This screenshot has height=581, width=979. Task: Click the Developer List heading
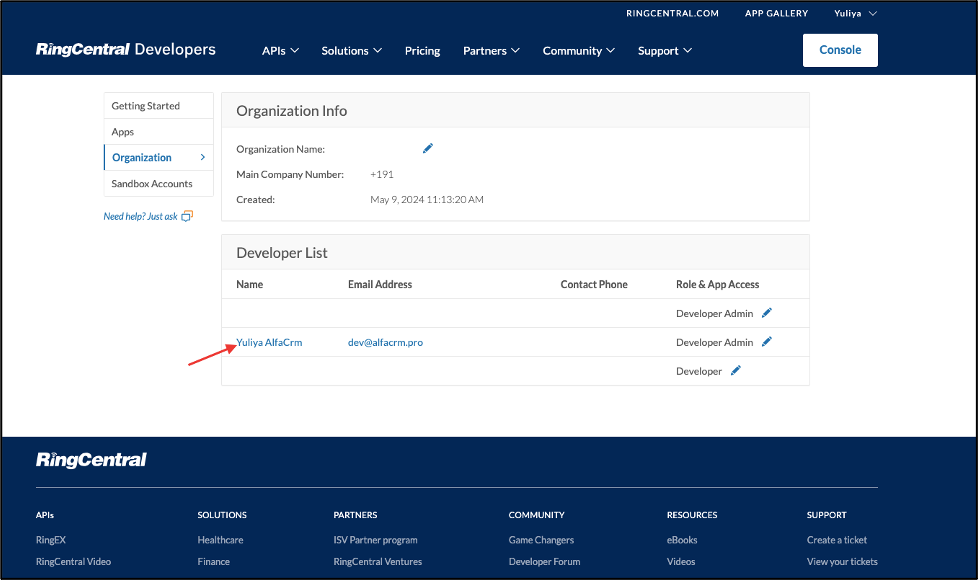pyautogui.click(x=282, y=253)
